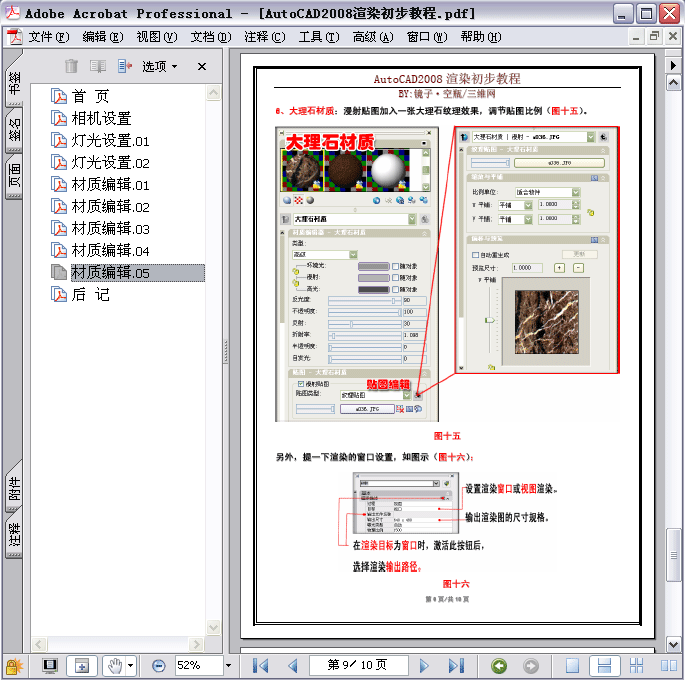Viewport: 685px width, 680px height.
Task: Open the 视图(V) menu
Action: click(x=157, y=37)
